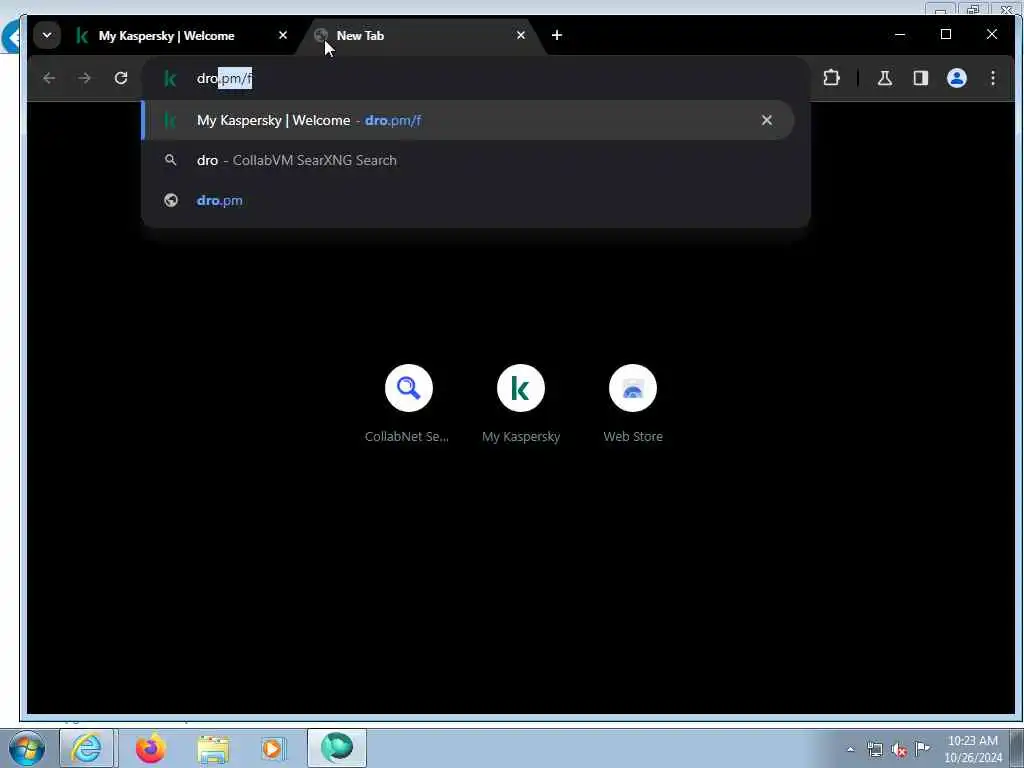Open the network tray icon
Screen dimensions: 1024x768
click(x=875, y=749)
